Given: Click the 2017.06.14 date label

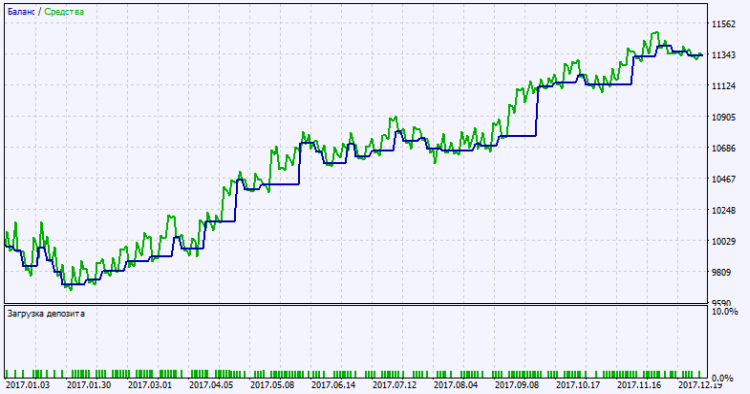Looking at the screenshot, I should (333, 385).
